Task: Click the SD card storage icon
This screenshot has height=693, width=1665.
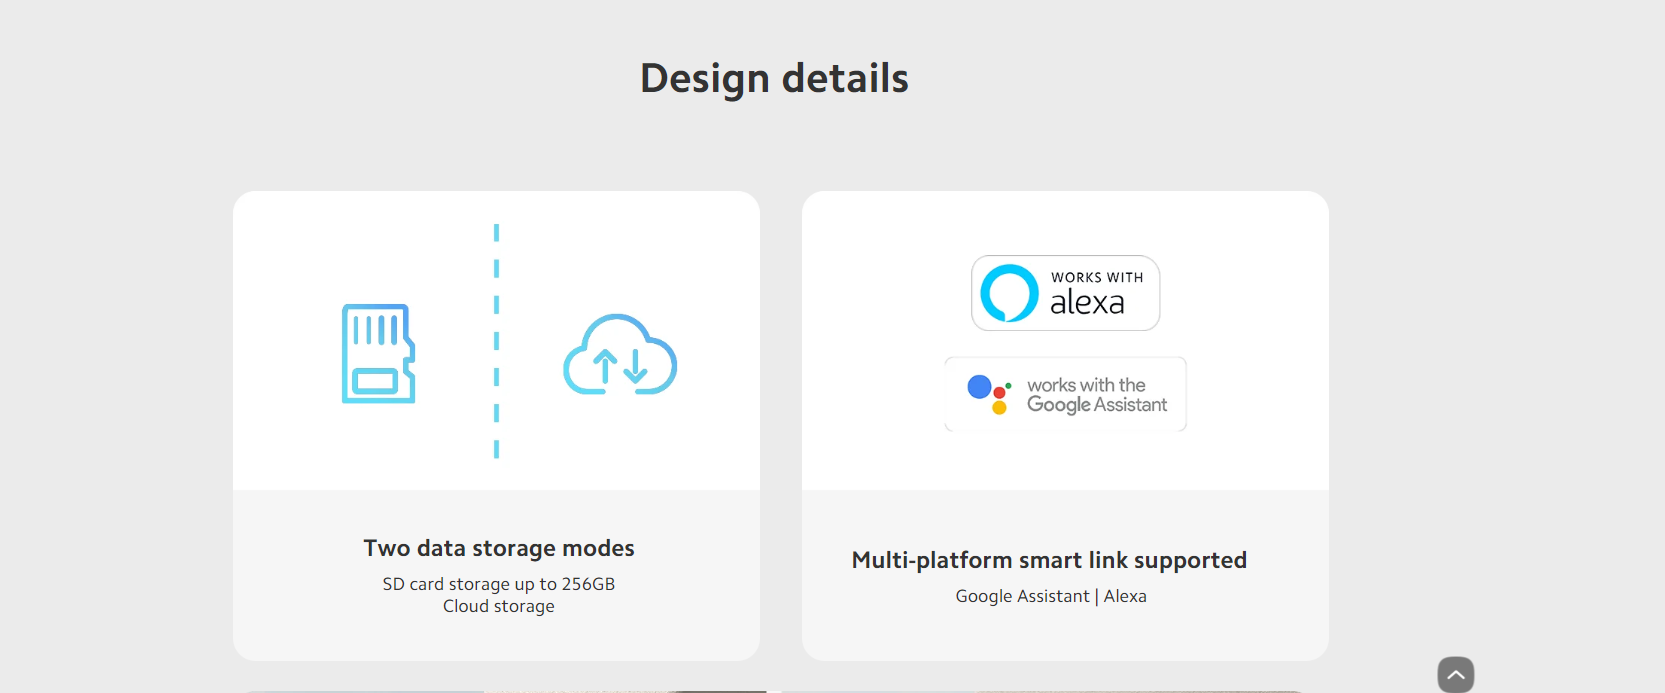Action: 379,354
